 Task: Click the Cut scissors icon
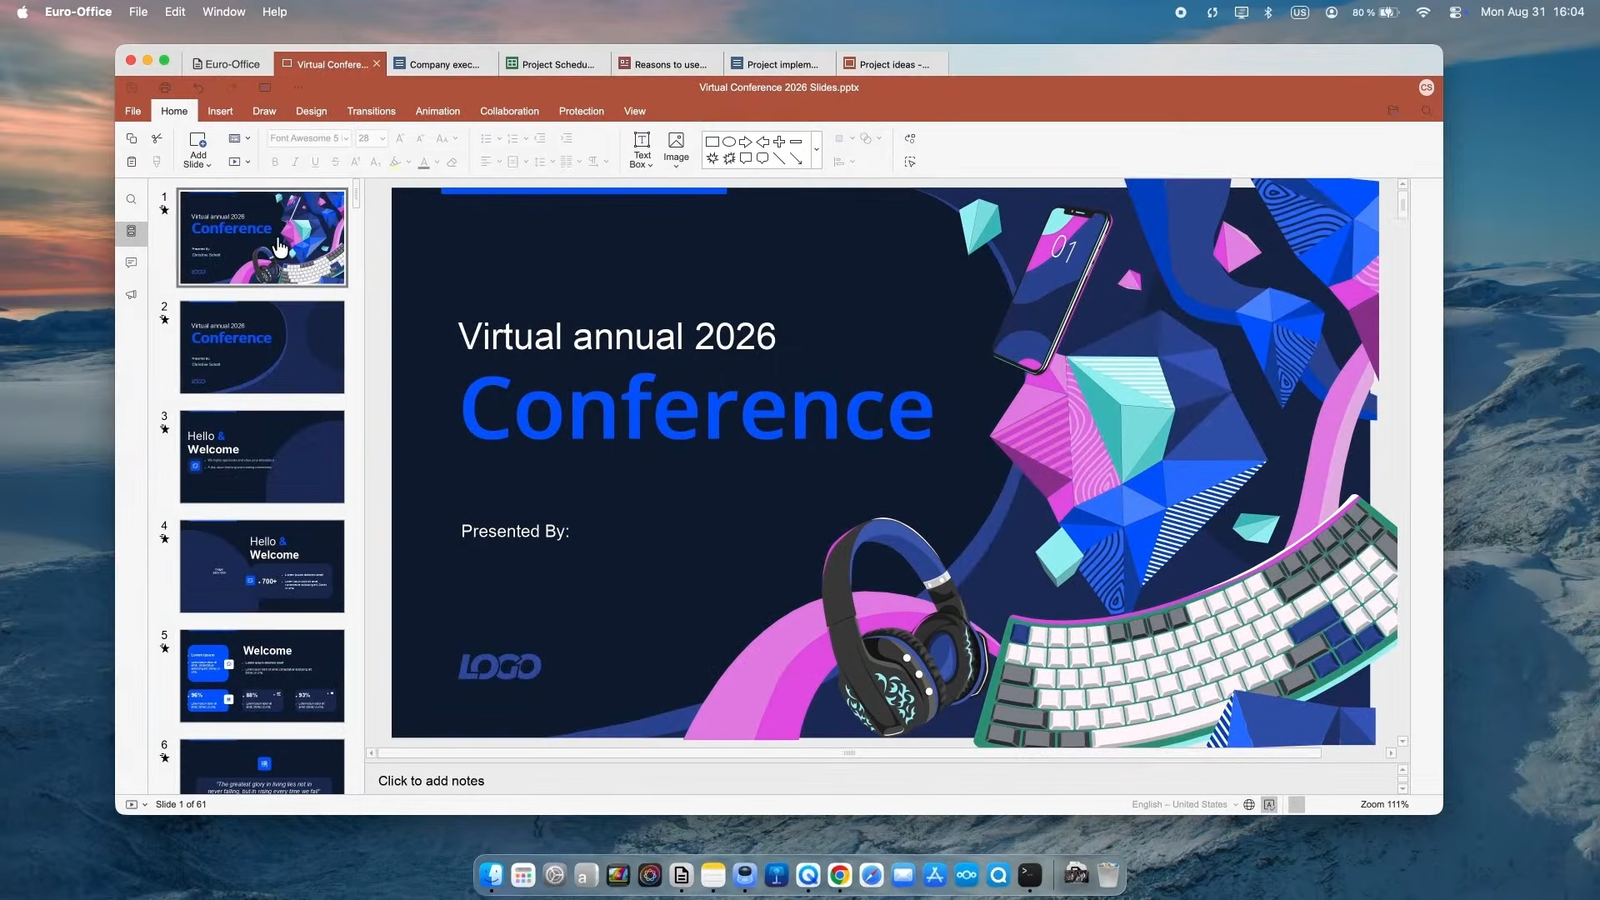pos(157,139)
